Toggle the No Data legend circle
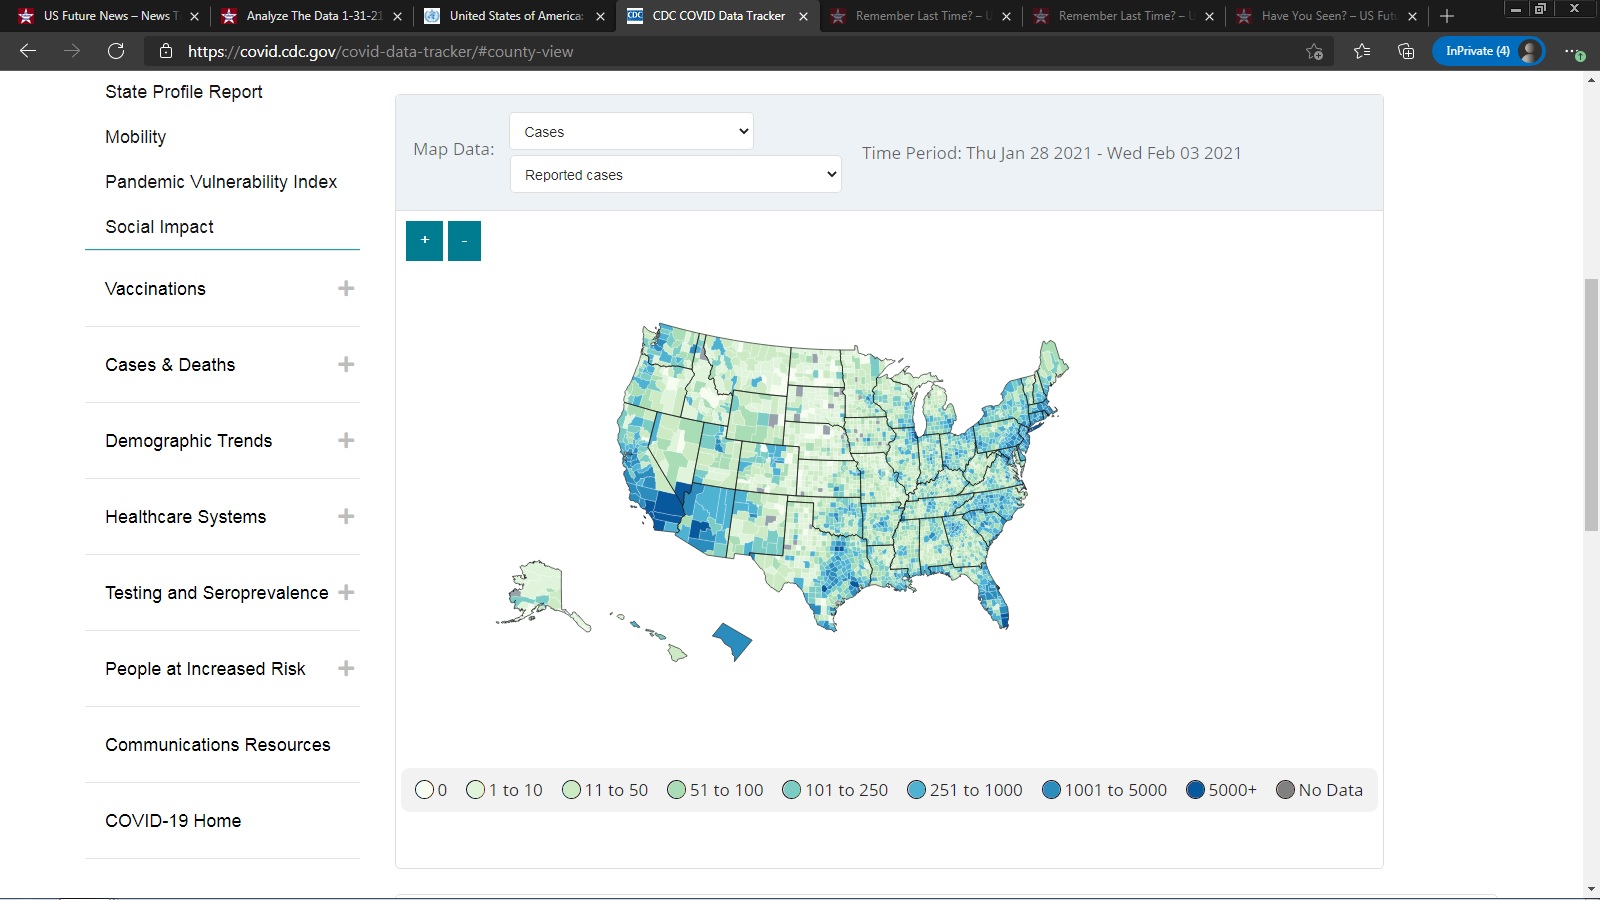The height and width of the screenshot is (900, 1600). [1286, 790]
